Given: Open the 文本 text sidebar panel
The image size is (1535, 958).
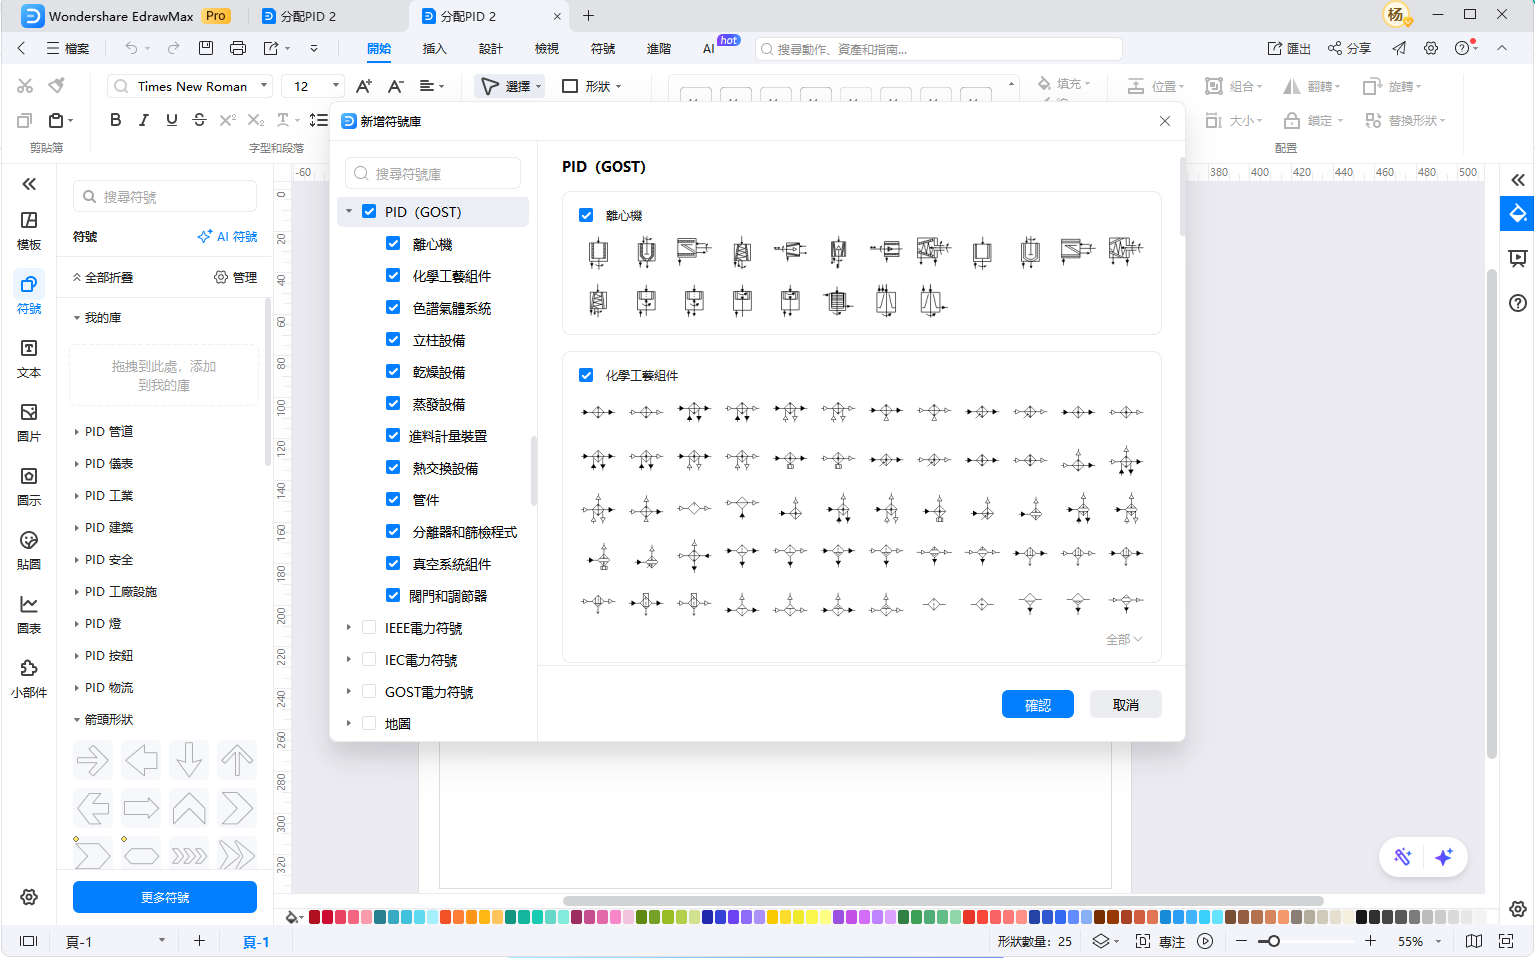Looking at the screenshot, I should click(x=29, y=358).
